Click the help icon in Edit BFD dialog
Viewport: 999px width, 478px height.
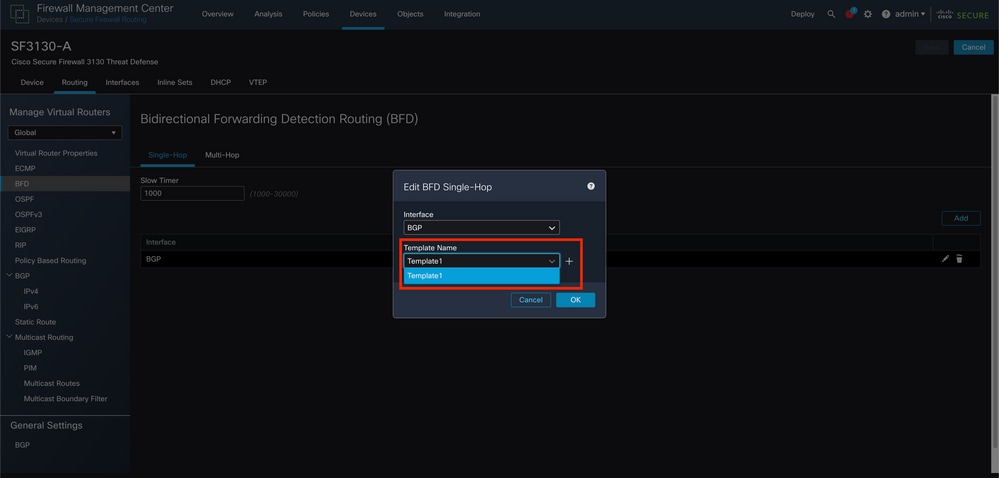(x=591, y=186)
